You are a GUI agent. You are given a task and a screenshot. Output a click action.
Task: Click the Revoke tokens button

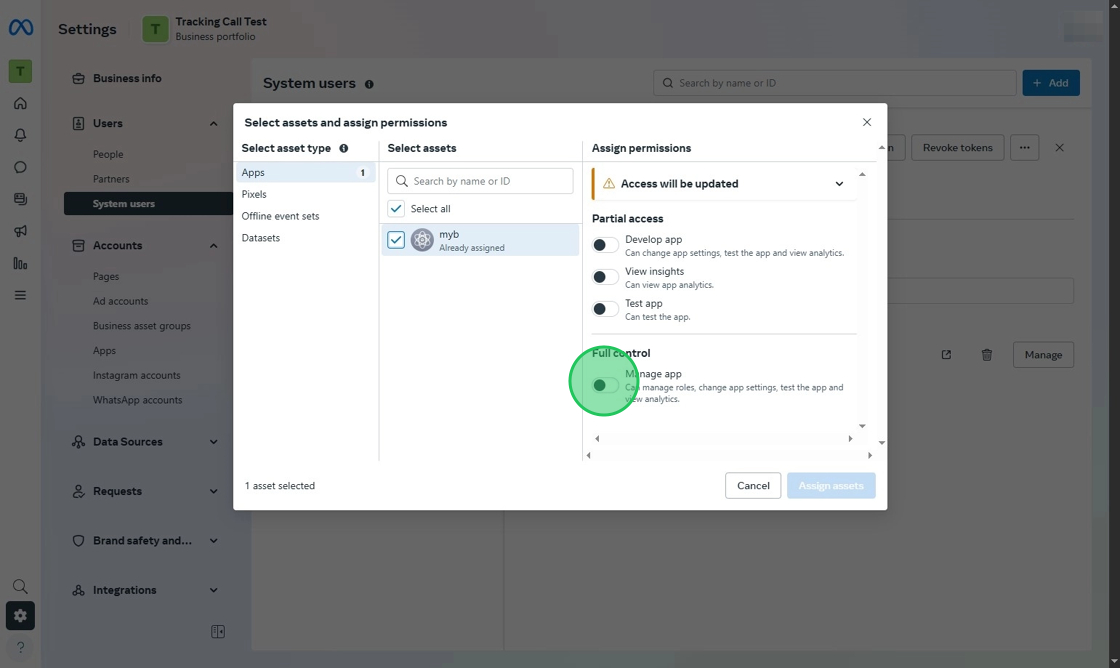[957, 148]
